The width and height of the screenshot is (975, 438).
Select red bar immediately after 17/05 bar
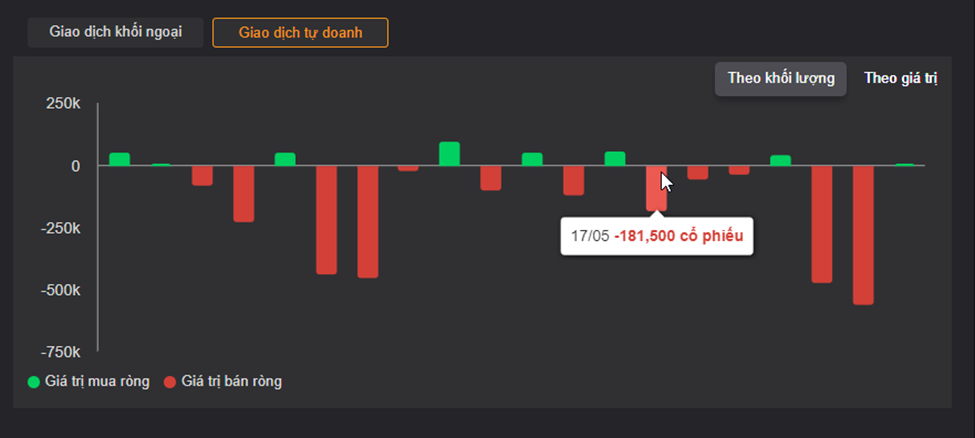698,173
